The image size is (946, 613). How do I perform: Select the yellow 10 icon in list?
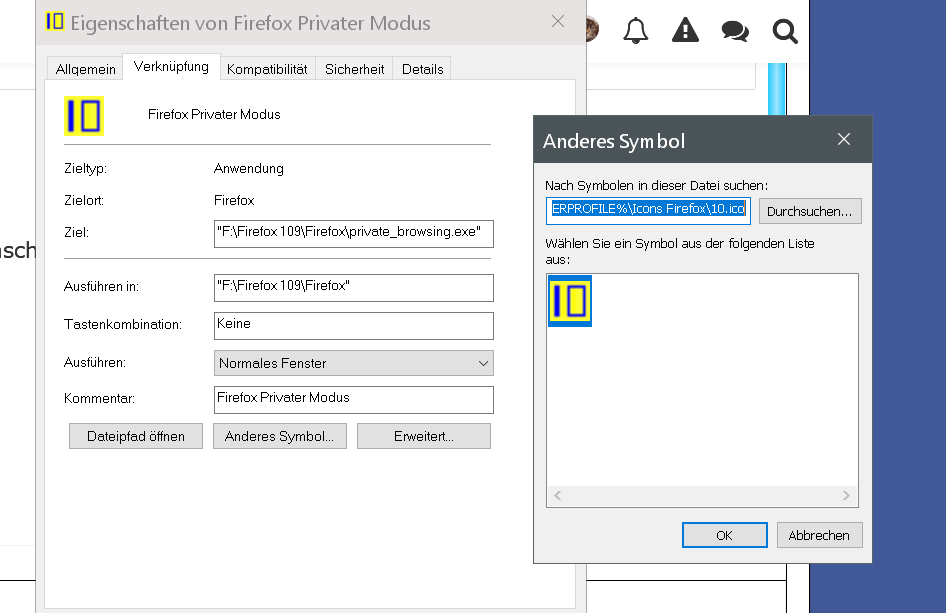(570, 301)
